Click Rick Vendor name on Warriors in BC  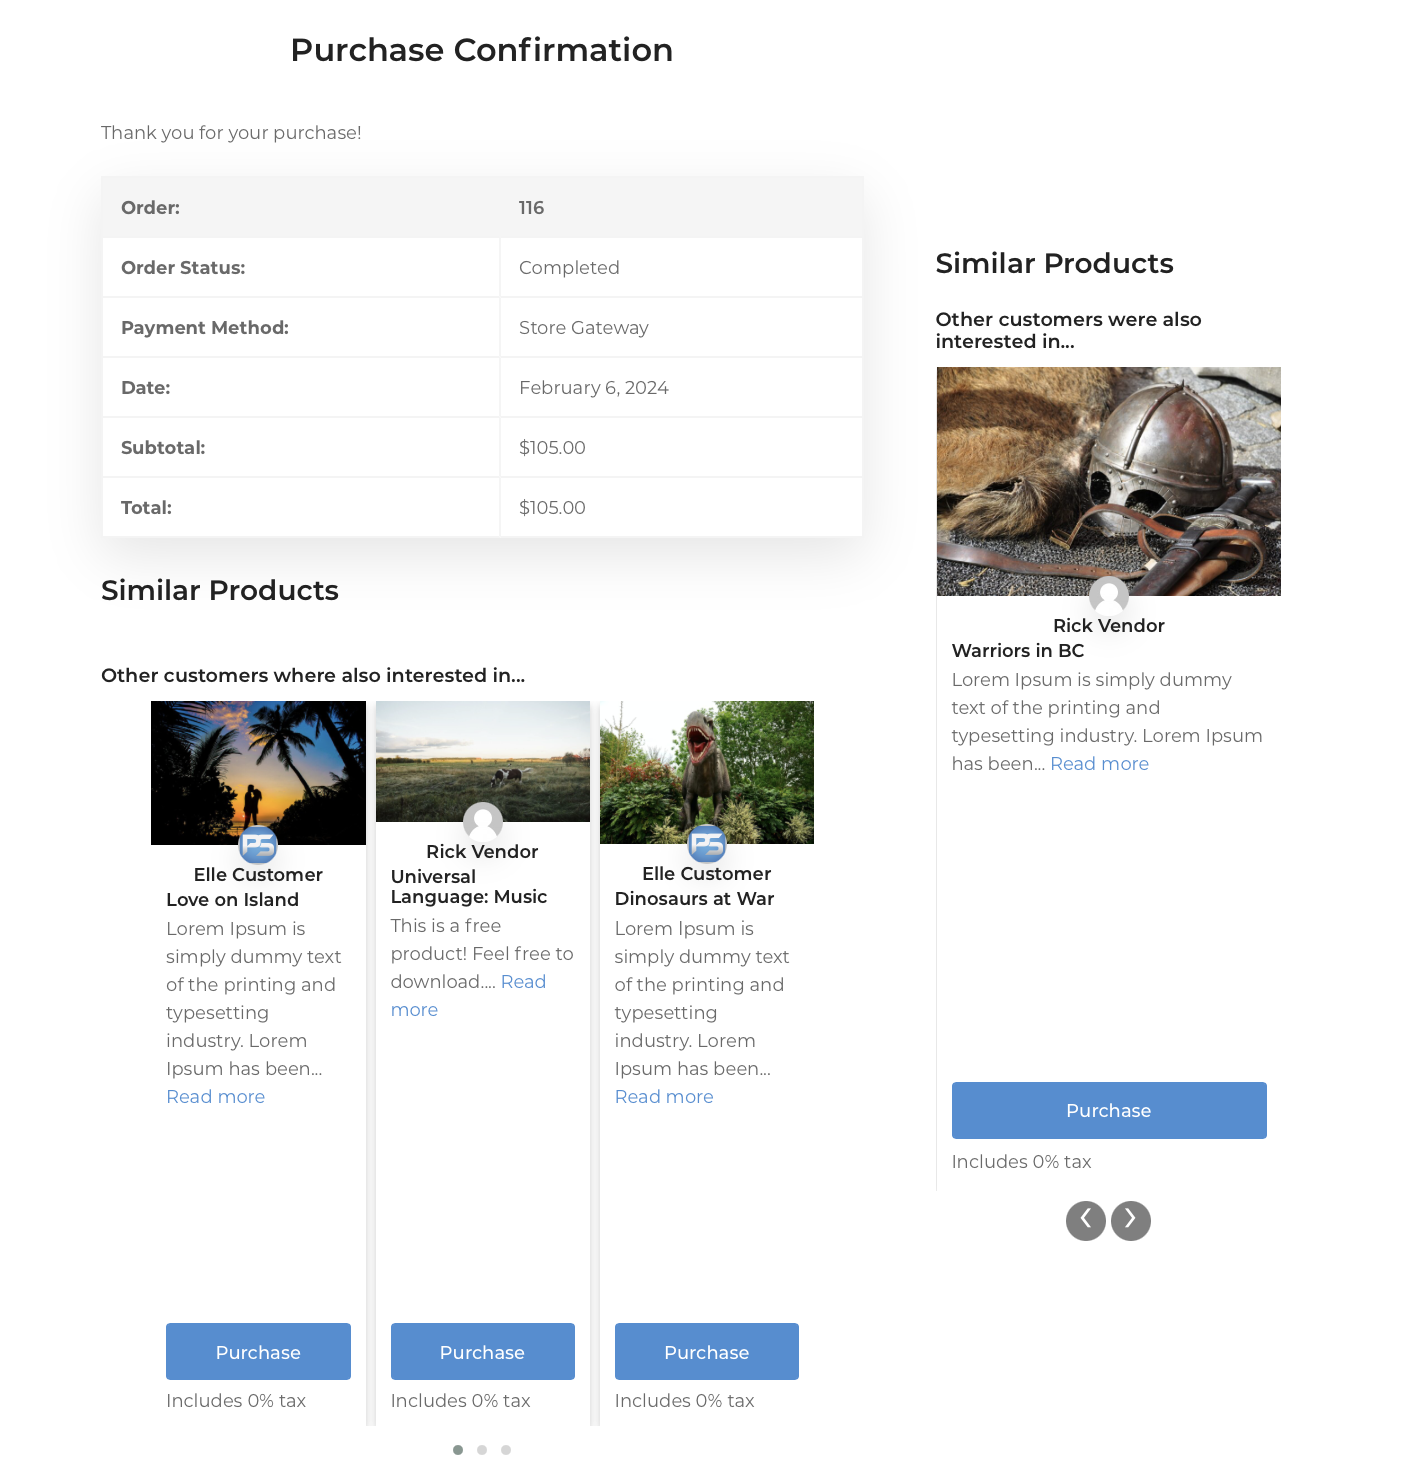pos(1109,626)
